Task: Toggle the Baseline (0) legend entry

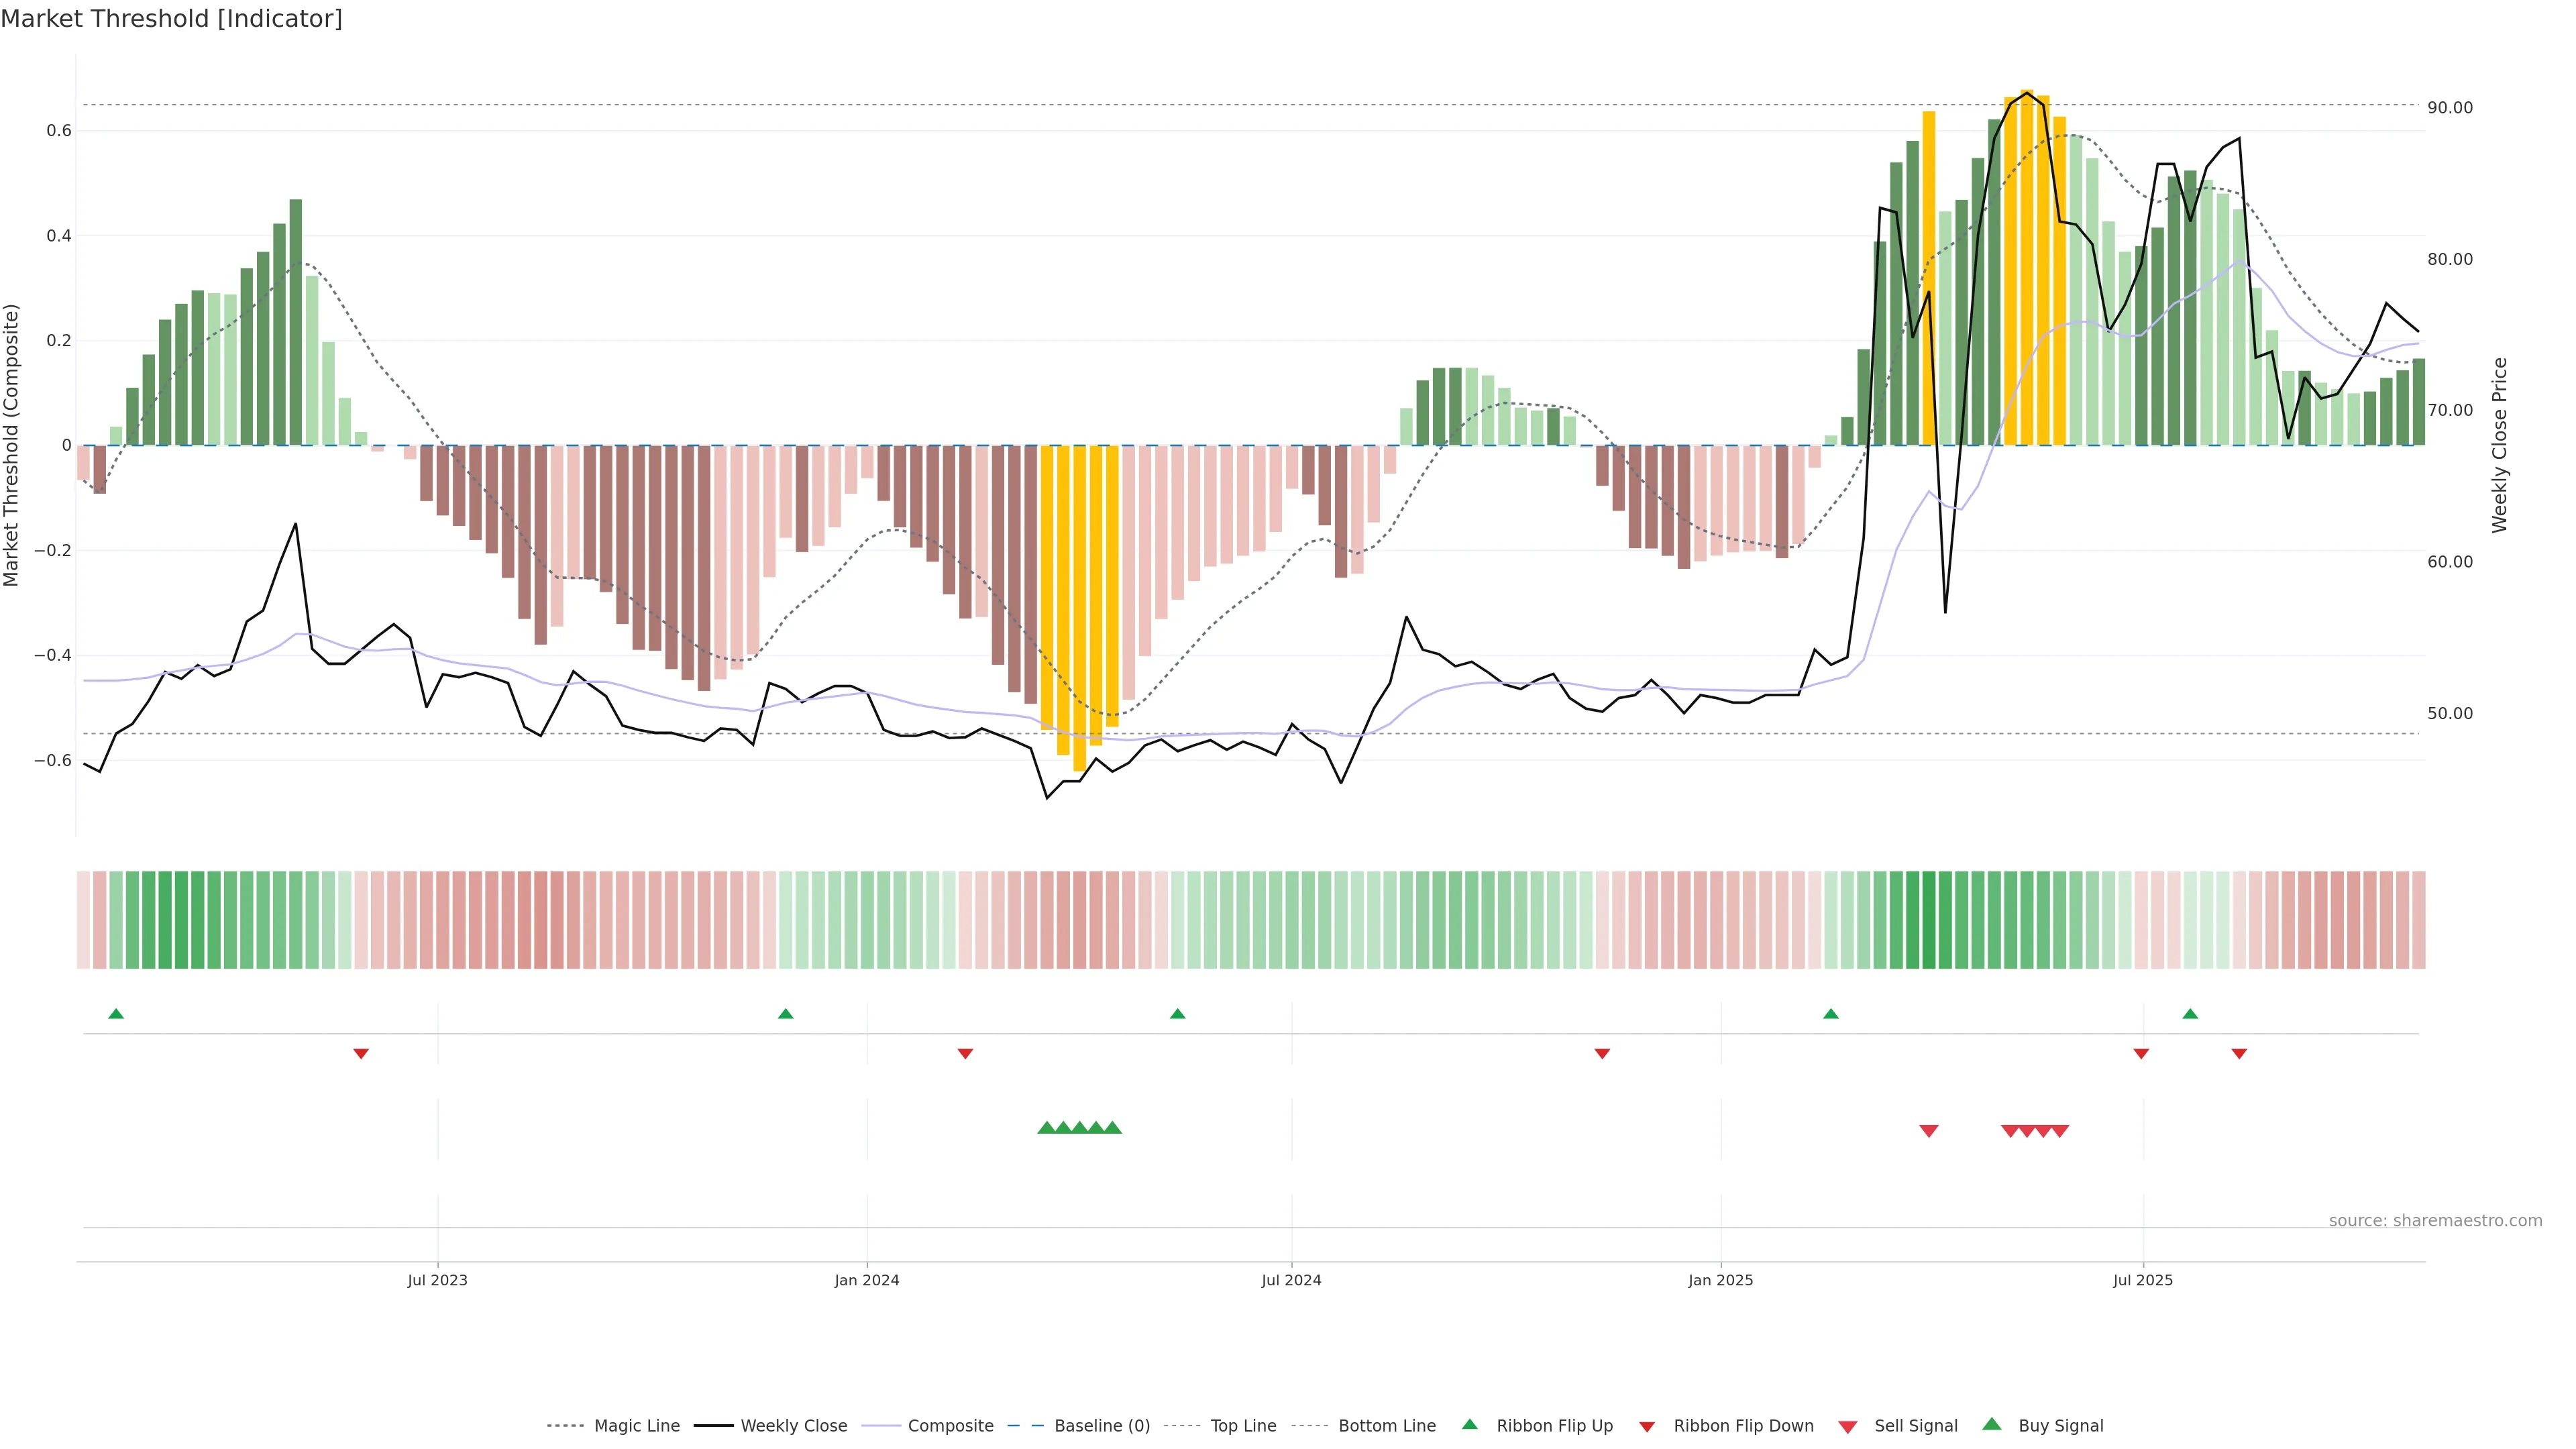Action: click(1102, 1426)
